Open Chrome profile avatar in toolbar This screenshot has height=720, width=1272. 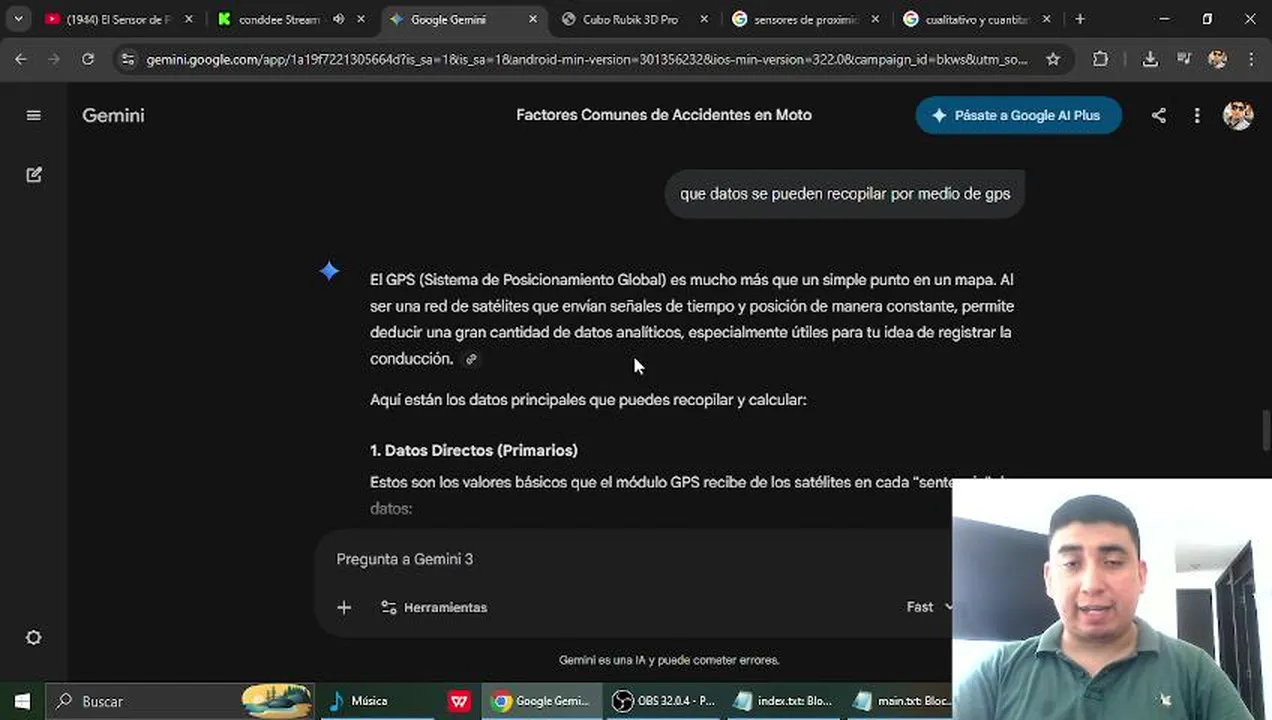click(x=1217, y=60)
